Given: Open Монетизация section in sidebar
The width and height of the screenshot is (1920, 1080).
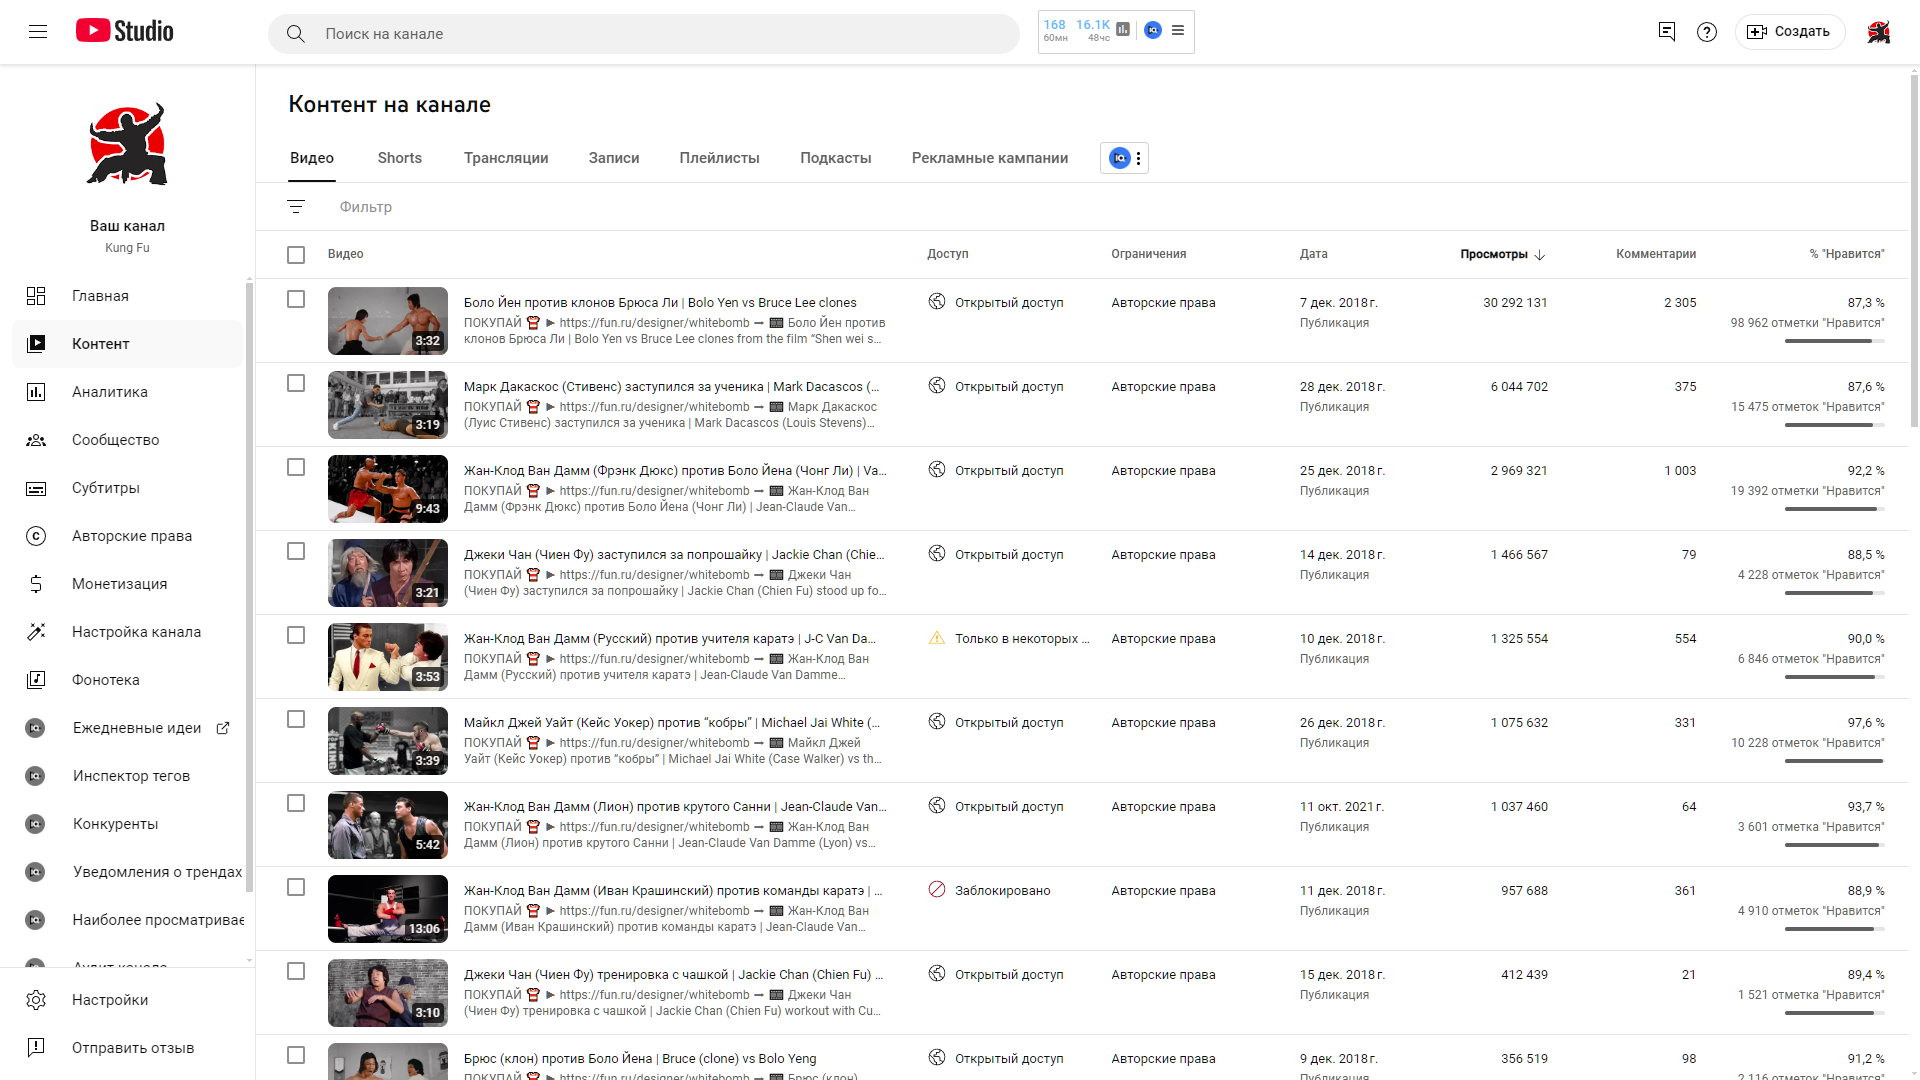Looking at the screenshot, I should (x=127, y=584).
